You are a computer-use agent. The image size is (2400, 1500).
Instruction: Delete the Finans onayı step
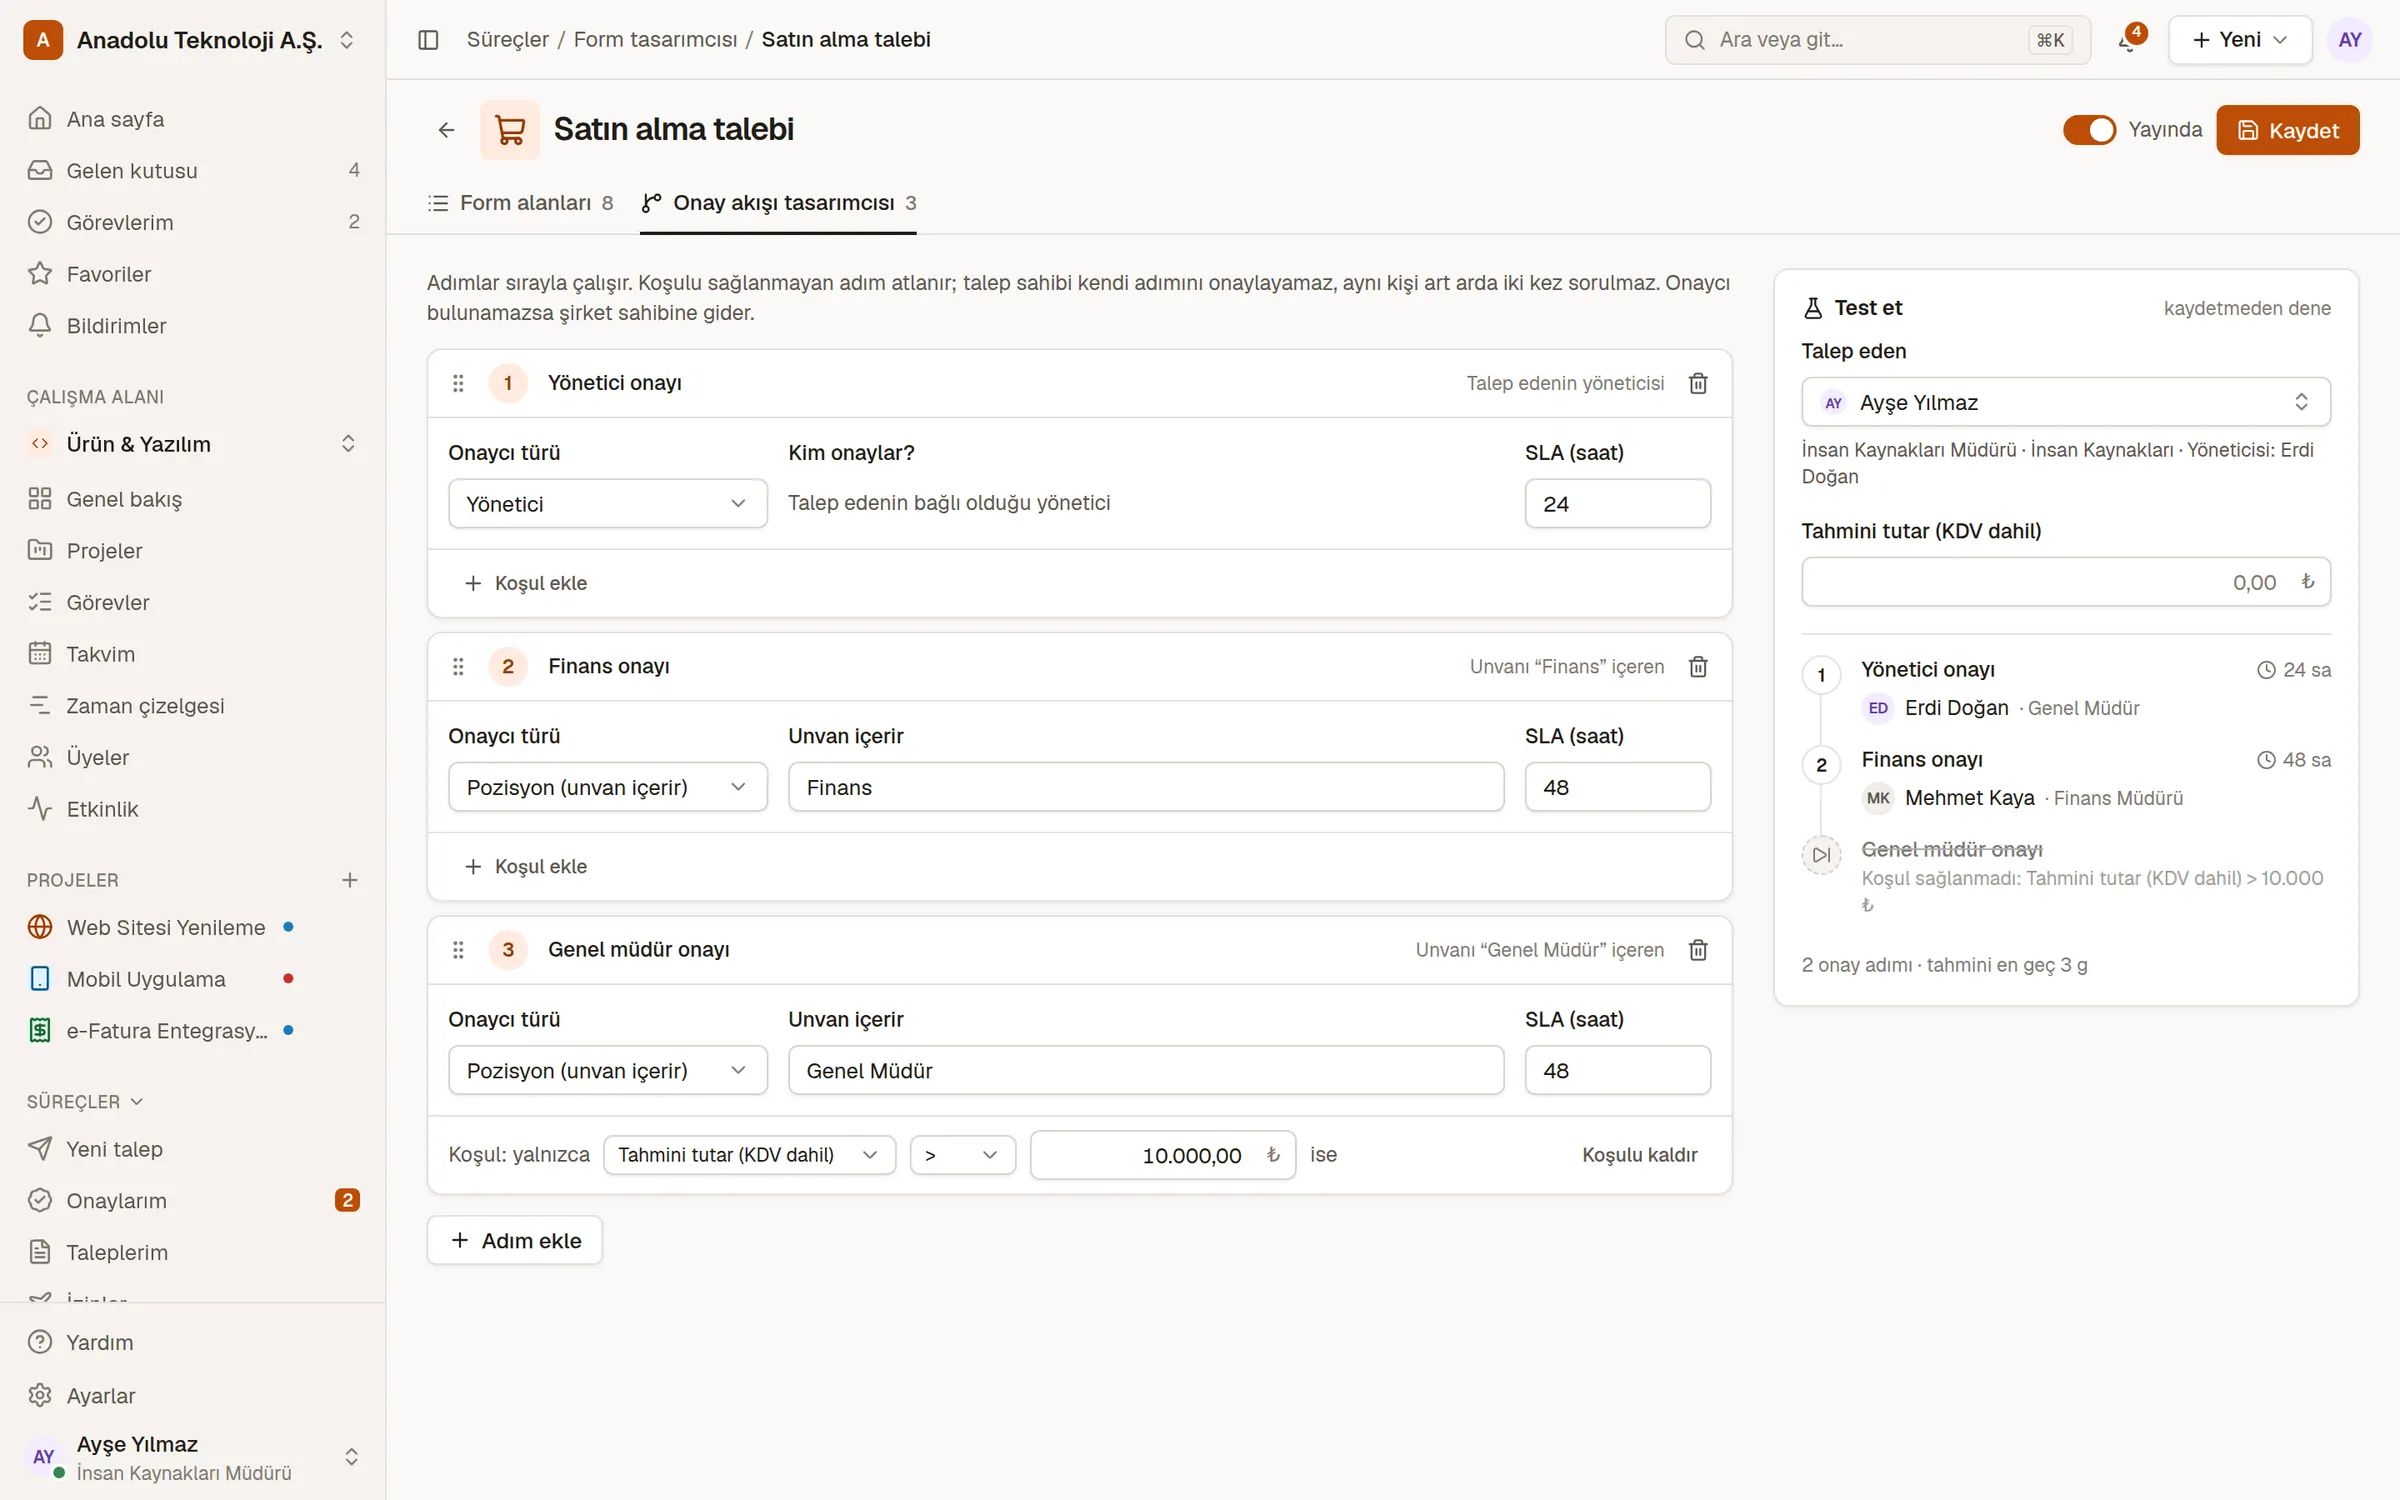pos(1698,666)
